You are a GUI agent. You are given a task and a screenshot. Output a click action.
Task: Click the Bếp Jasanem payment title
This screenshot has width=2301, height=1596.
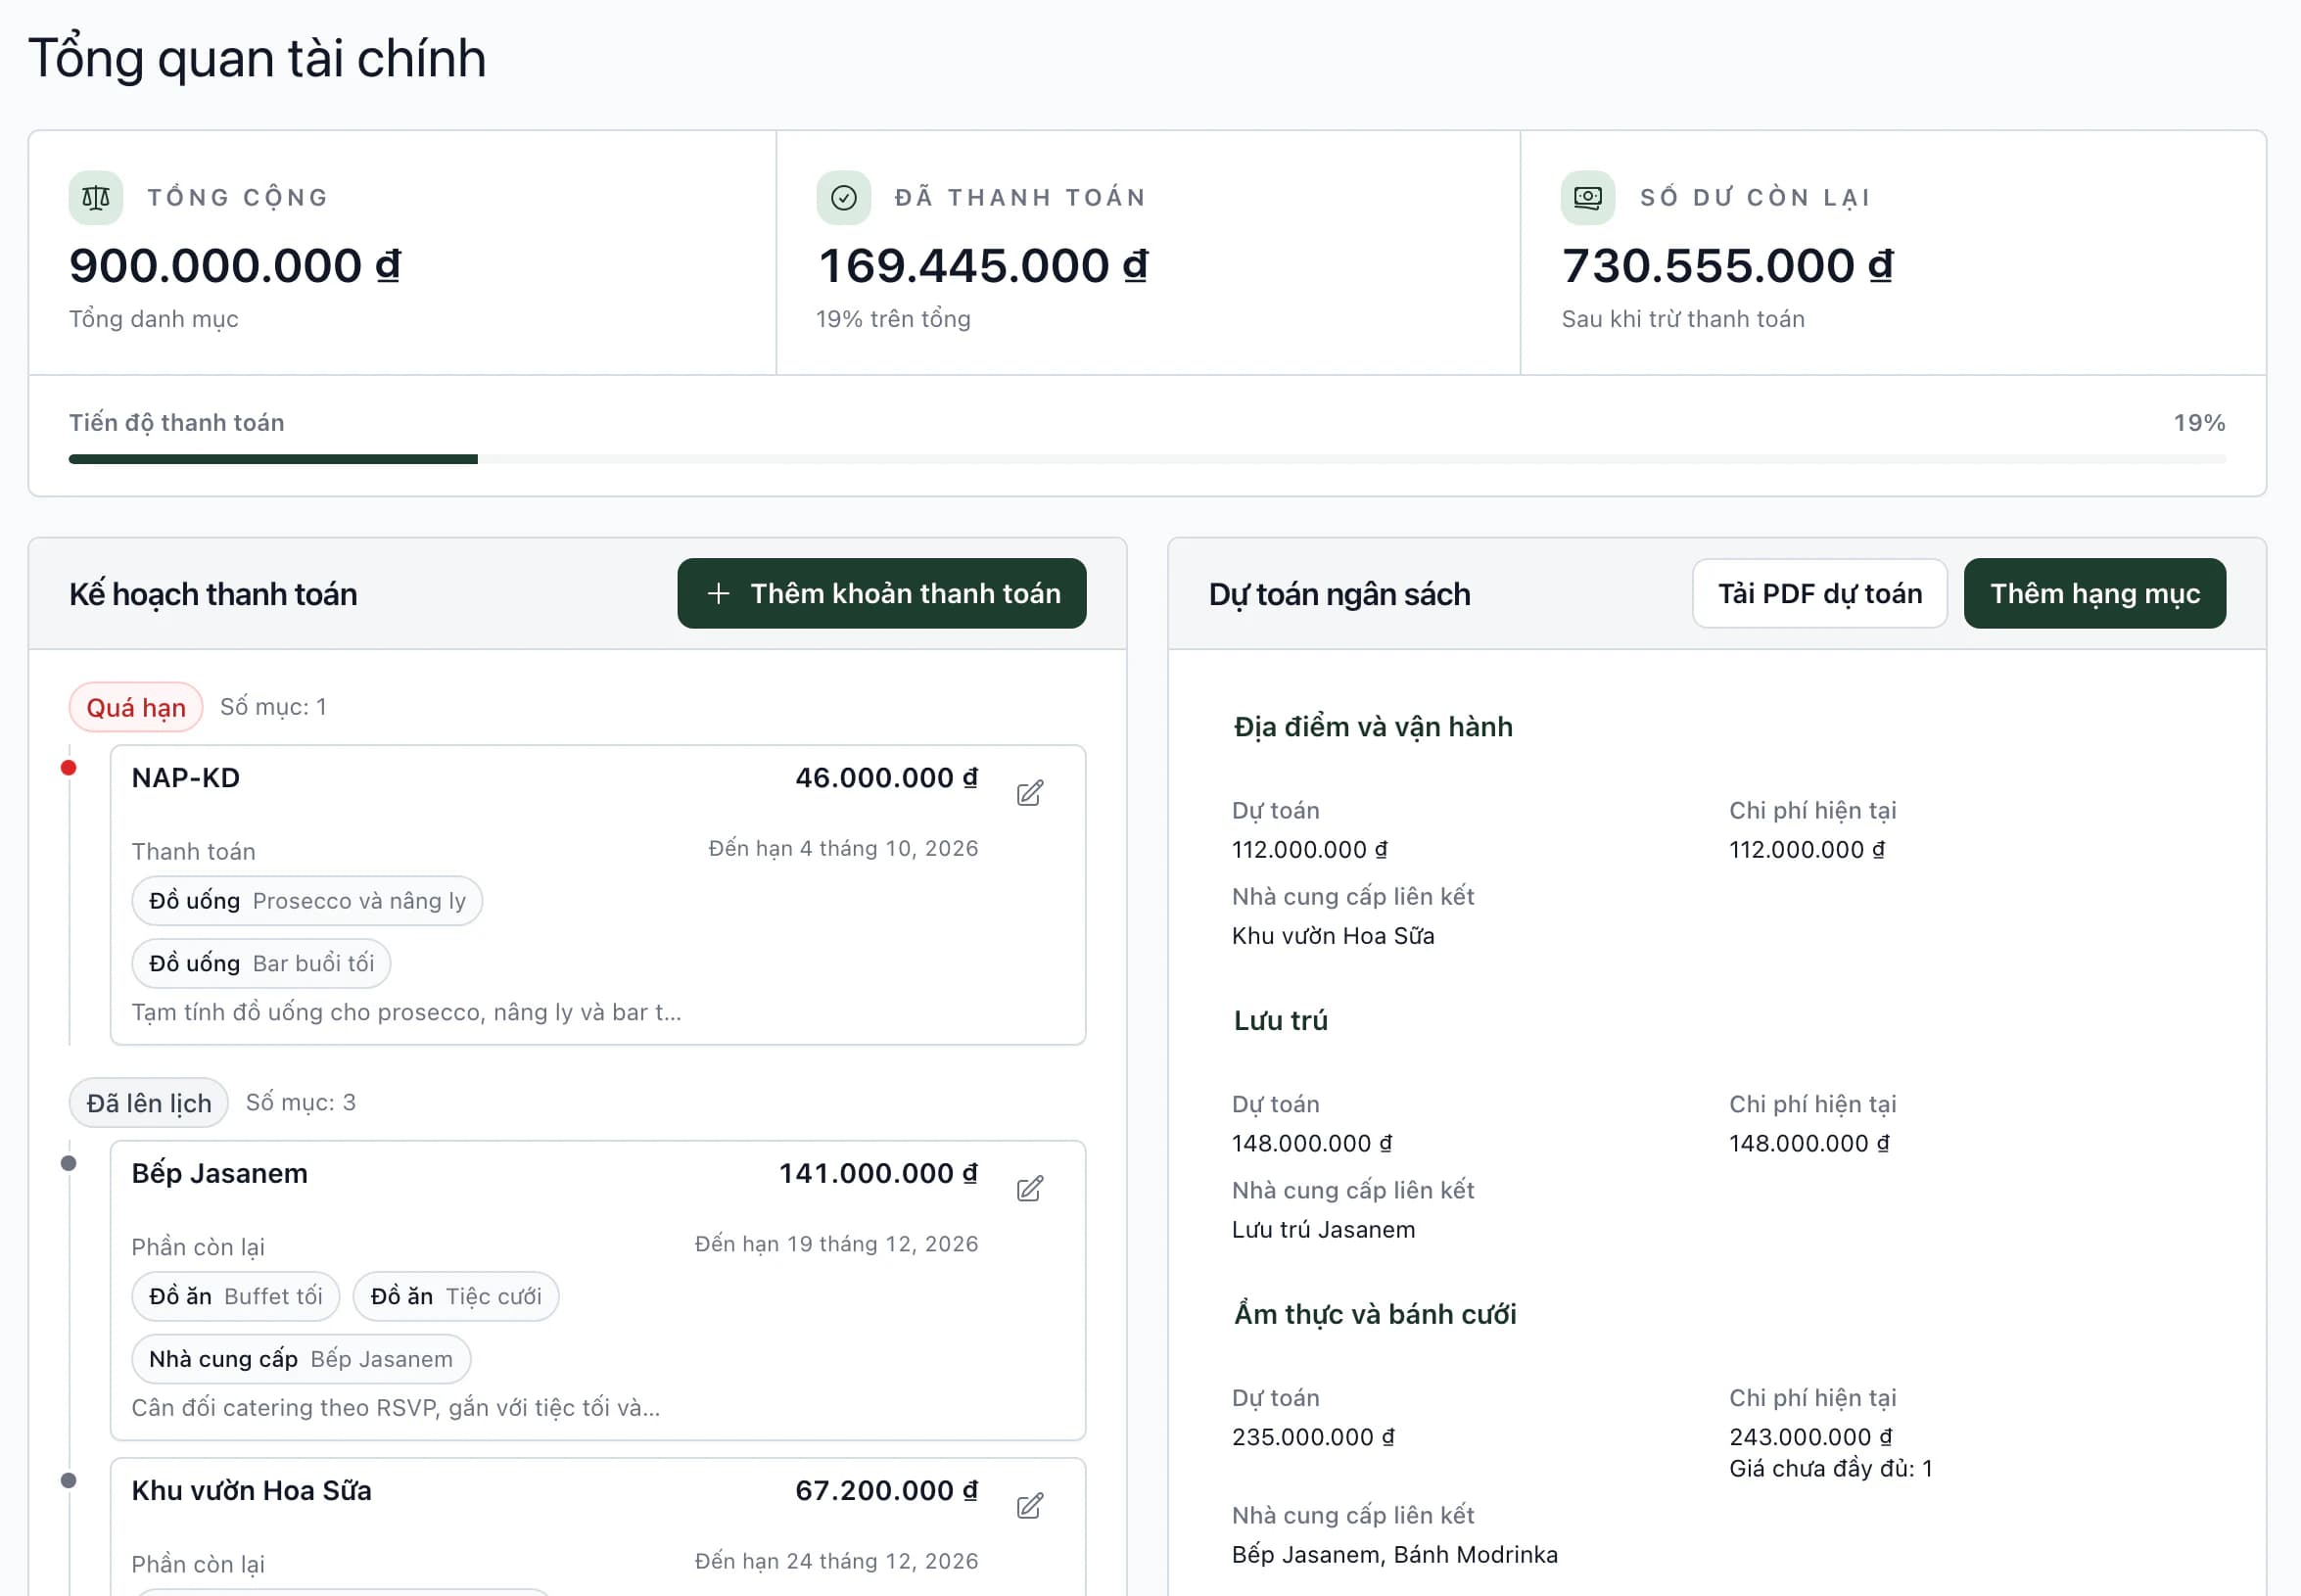220,1173
